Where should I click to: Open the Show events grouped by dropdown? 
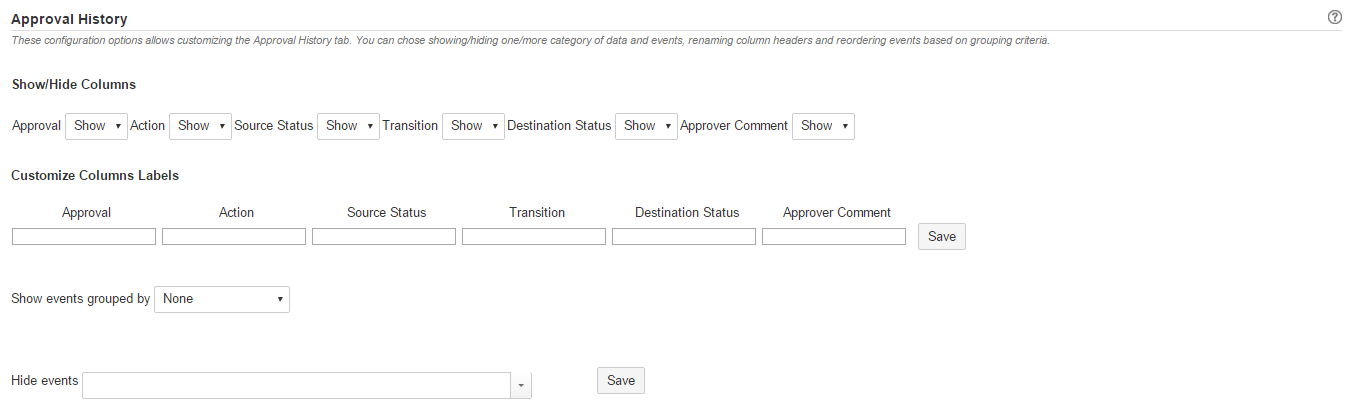(x=222, y=299)
